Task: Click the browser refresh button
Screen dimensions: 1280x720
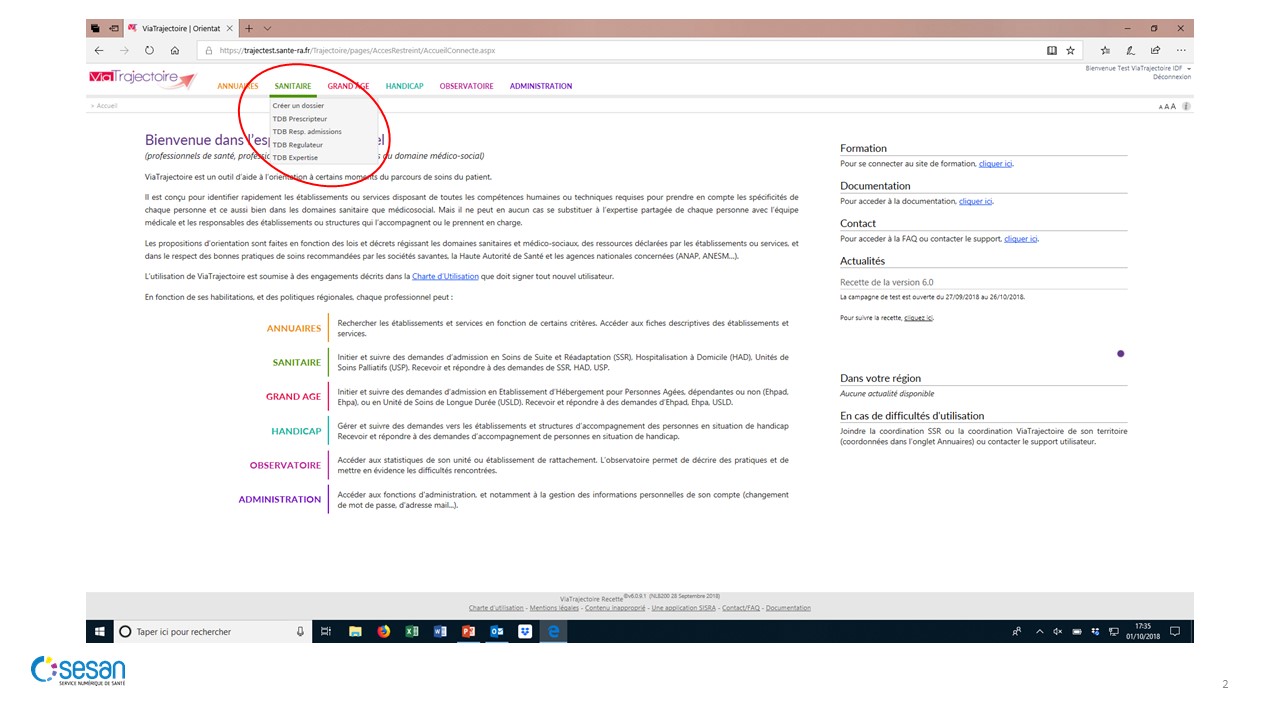Action: 149,50
